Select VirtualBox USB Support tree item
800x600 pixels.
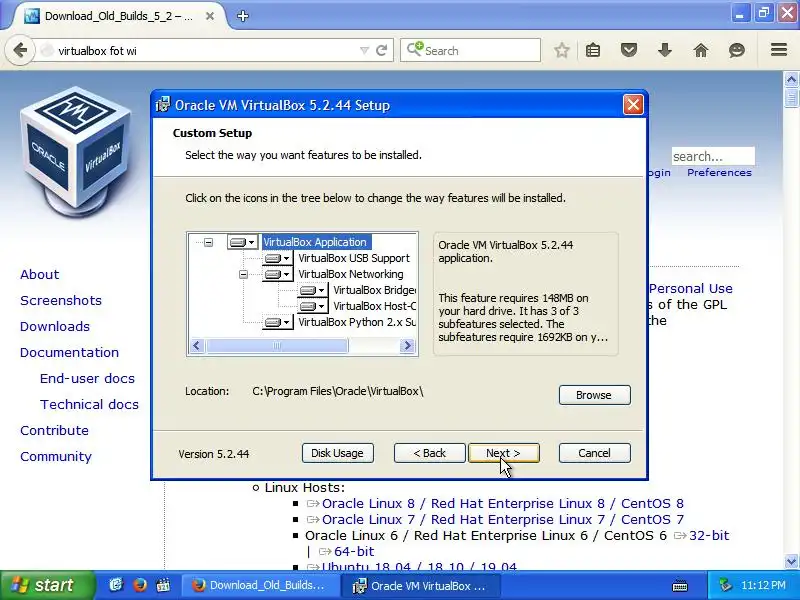click(354, 258)
